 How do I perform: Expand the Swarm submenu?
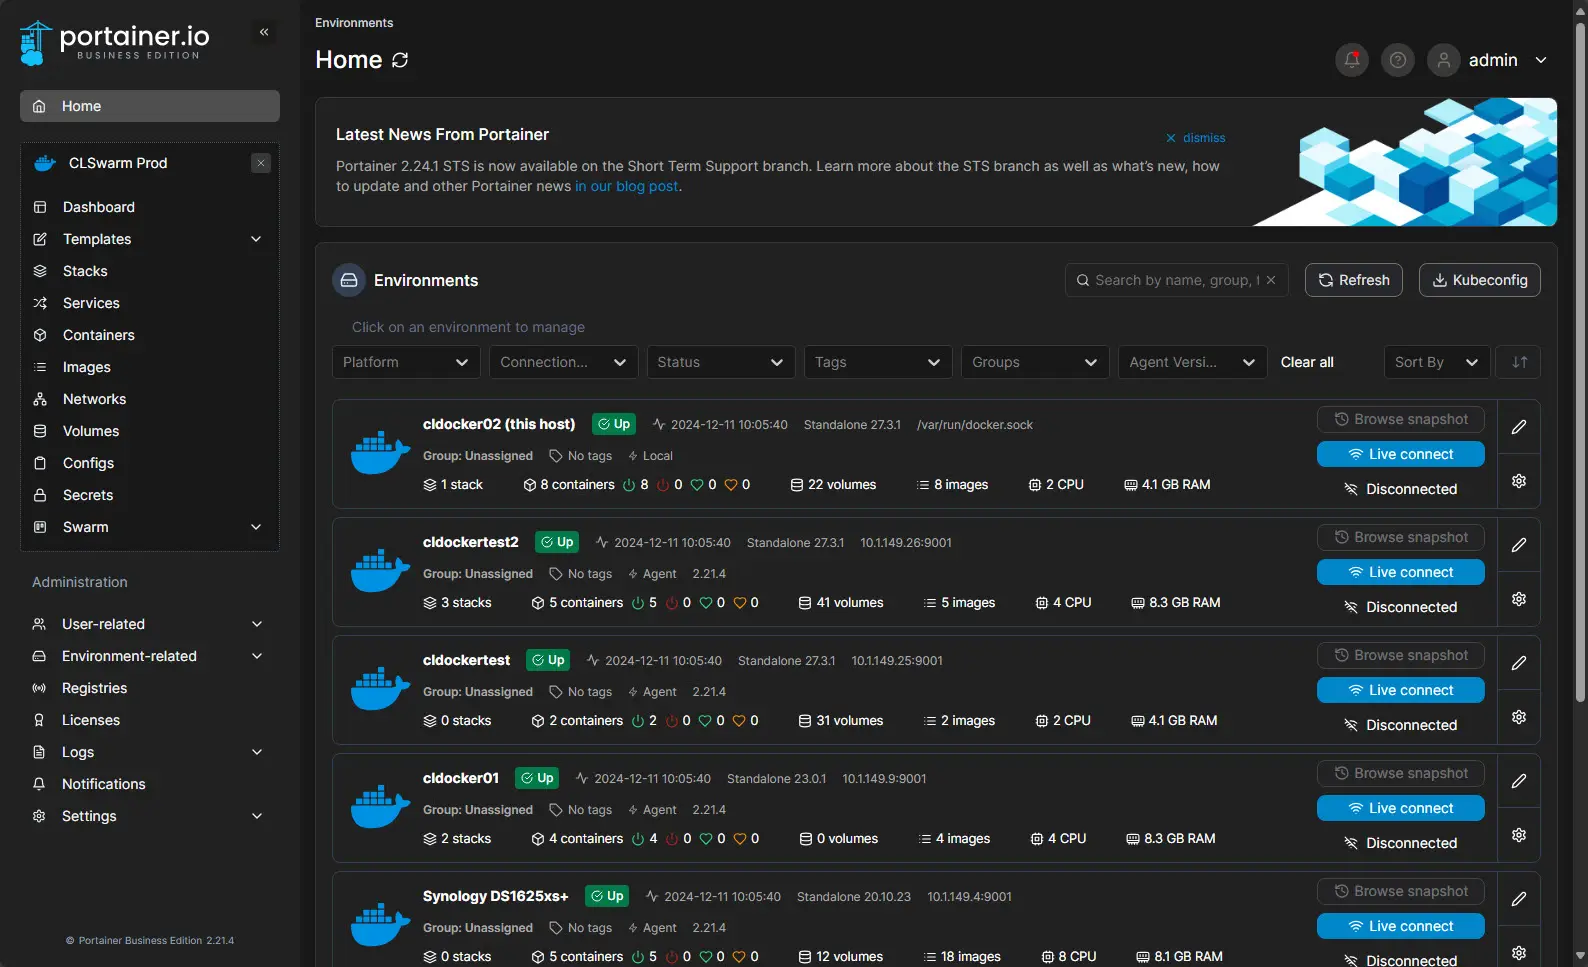pyautogui.click(x=256, y=527)
